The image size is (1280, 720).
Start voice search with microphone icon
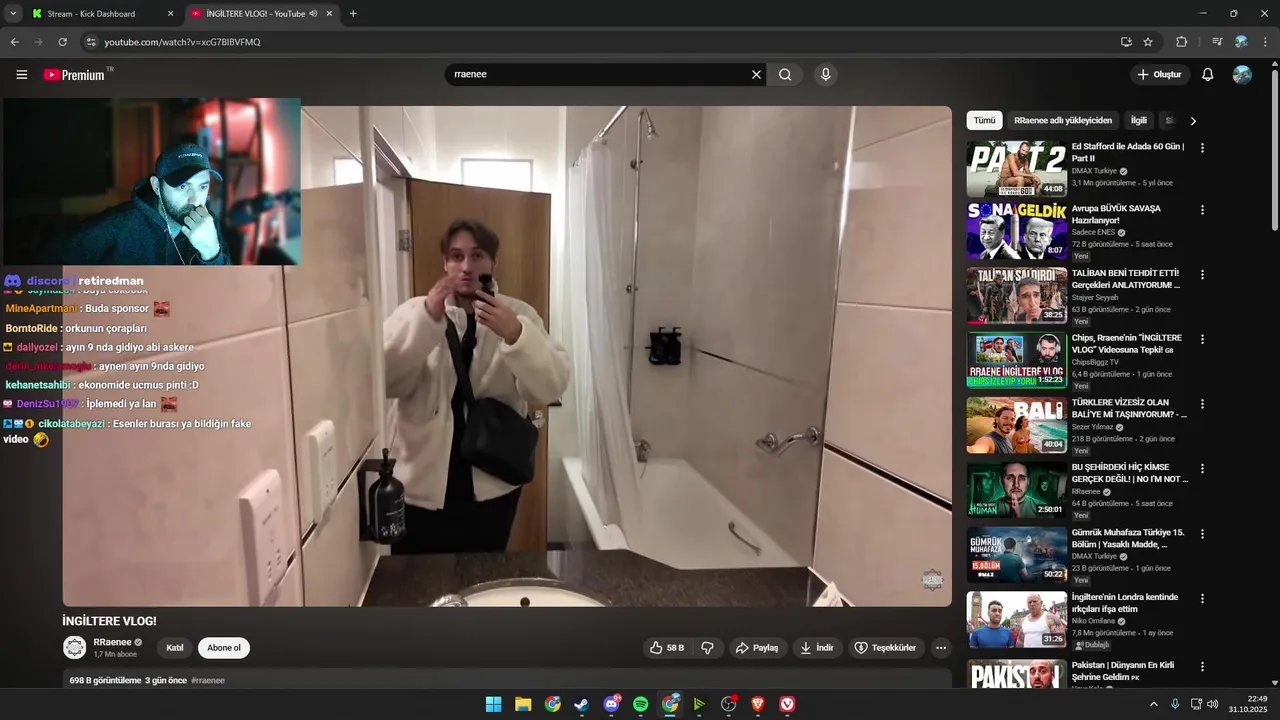(x=825, y=74)
